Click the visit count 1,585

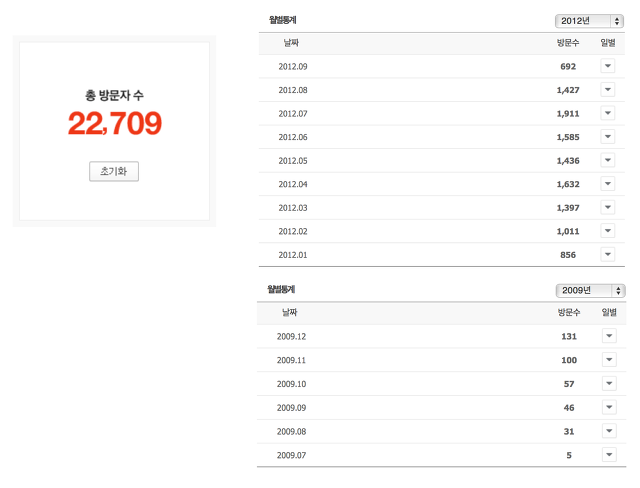(568, 137)
